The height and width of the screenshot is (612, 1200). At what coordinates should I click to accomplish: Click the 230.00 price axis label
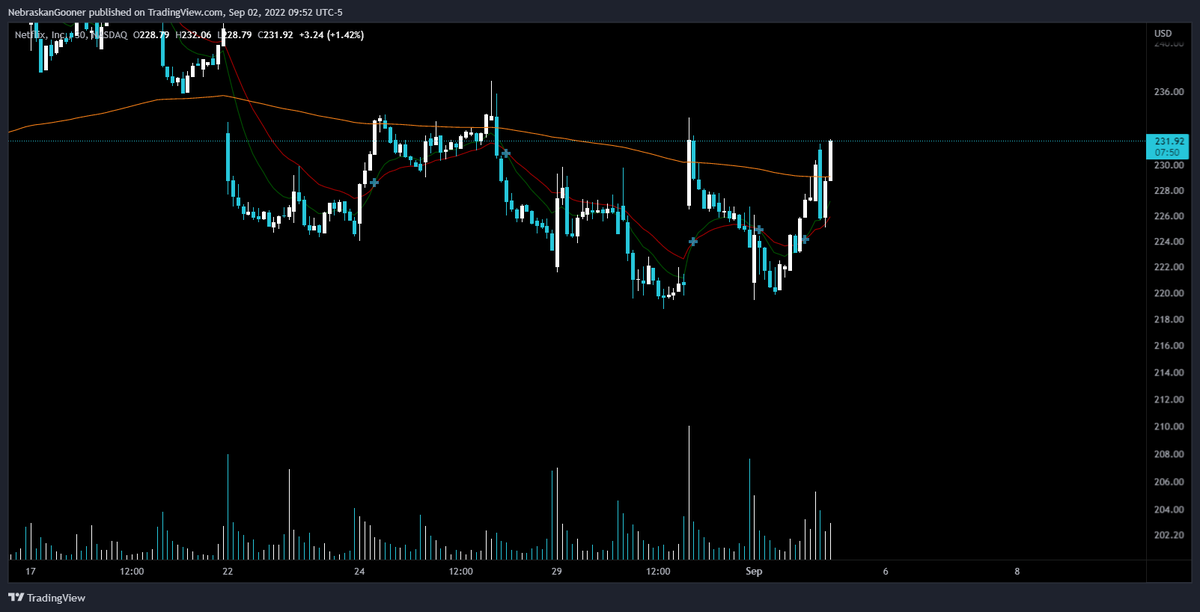(1169, 166)
